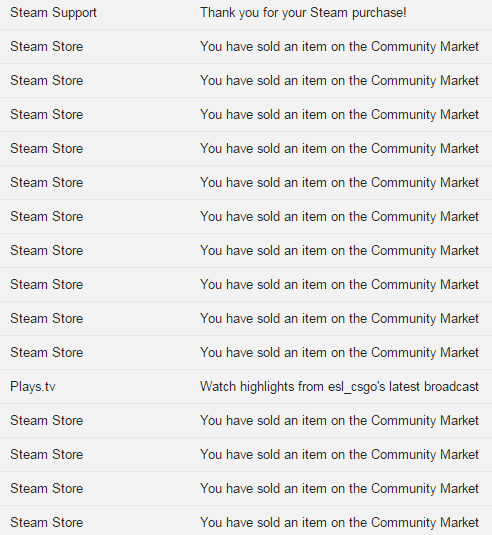The width and height of the screenshot is (492, 535).
Task: Select second Steam Store email below Steam Support
Action: click(x=246, y=81)
